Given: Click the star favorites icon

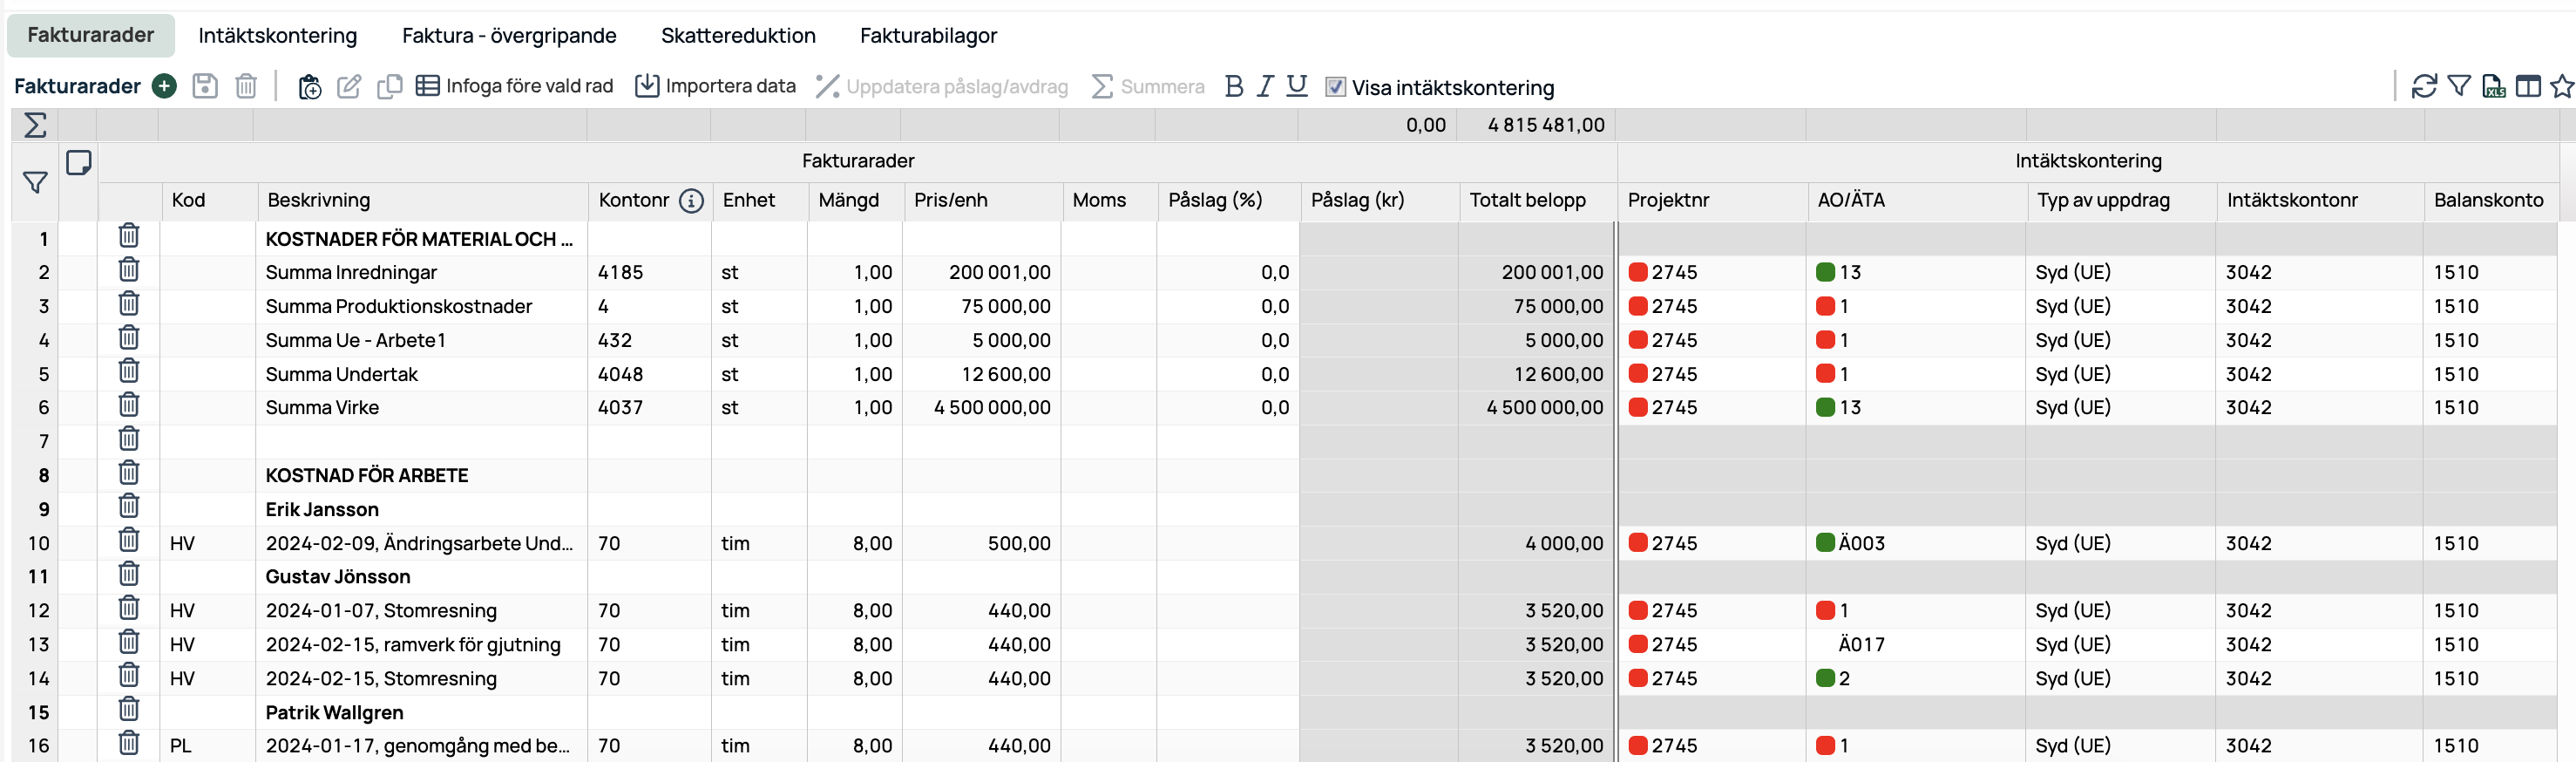Looking at the screenshot, I should 2562,87.
